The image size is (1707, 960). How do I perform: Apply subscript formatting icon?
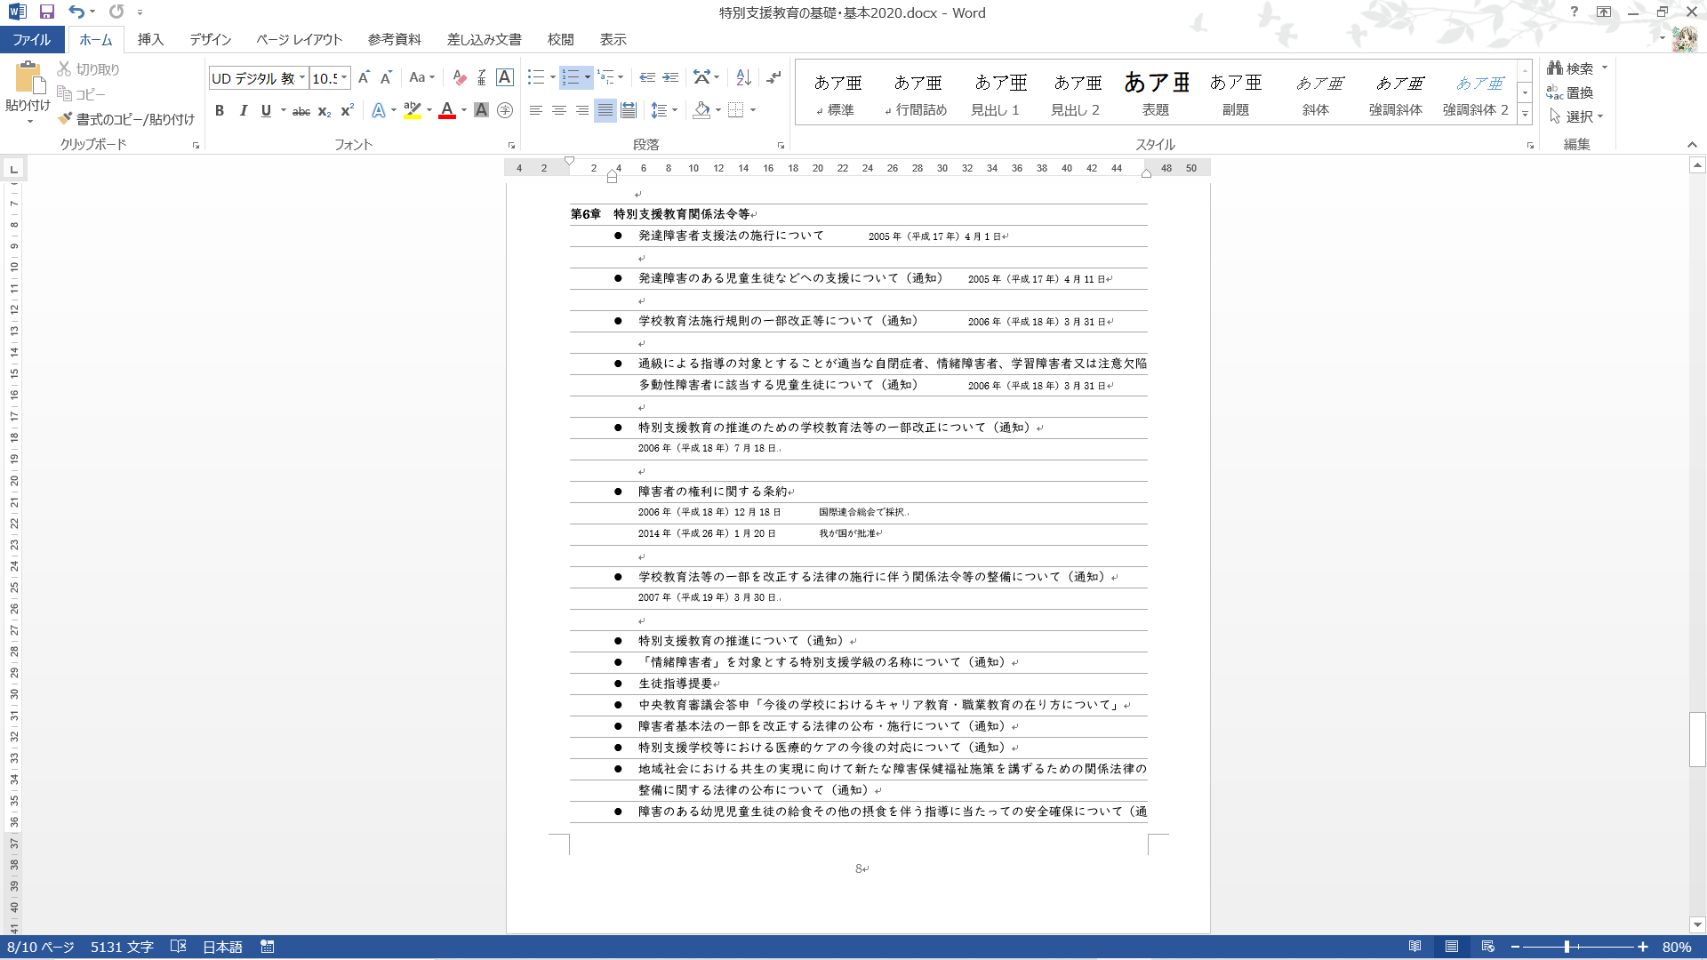coord(324,111)
